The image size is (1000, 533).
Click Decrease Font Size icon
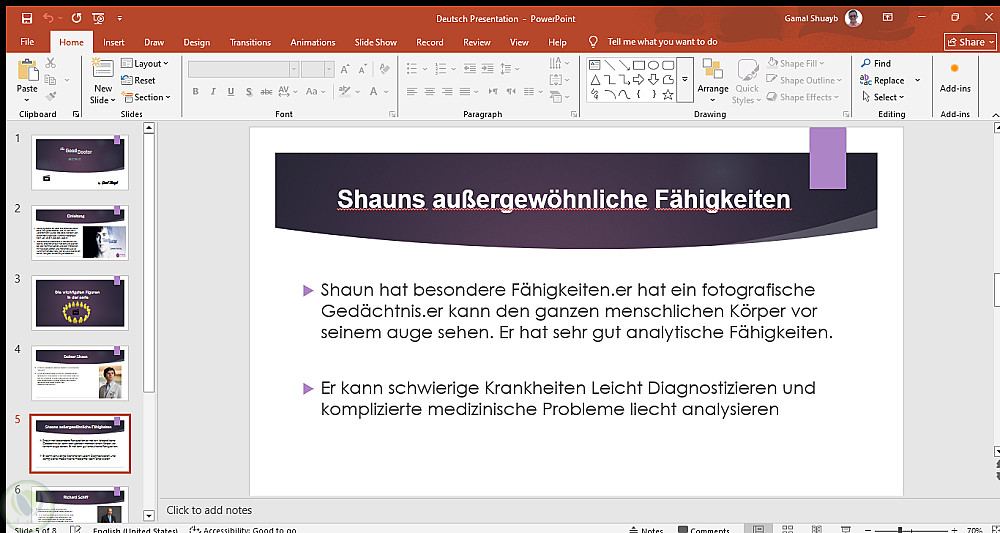[x=363, y=69]
